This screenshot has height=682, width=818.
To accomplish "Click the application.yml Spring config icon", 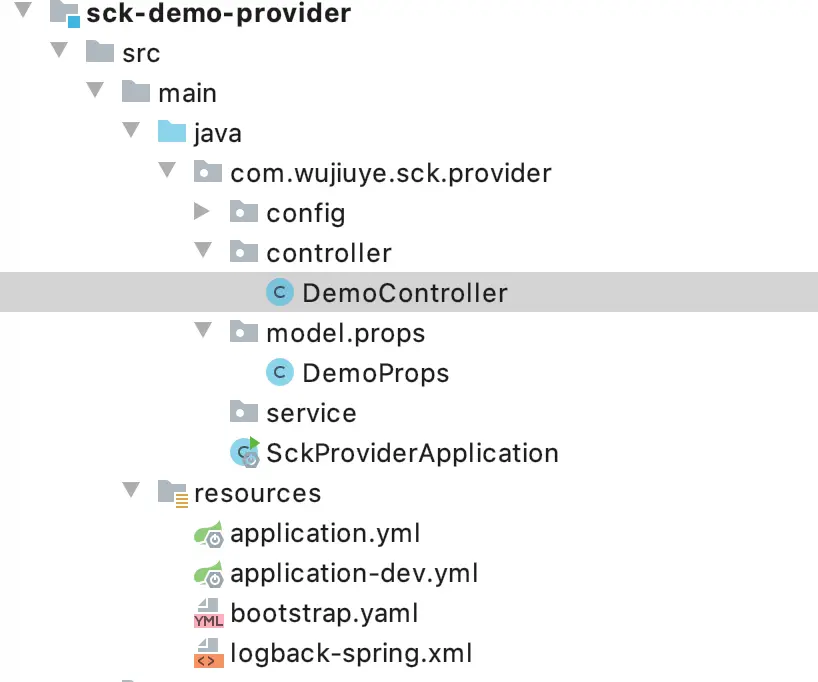I will click(x=208, y=534).
